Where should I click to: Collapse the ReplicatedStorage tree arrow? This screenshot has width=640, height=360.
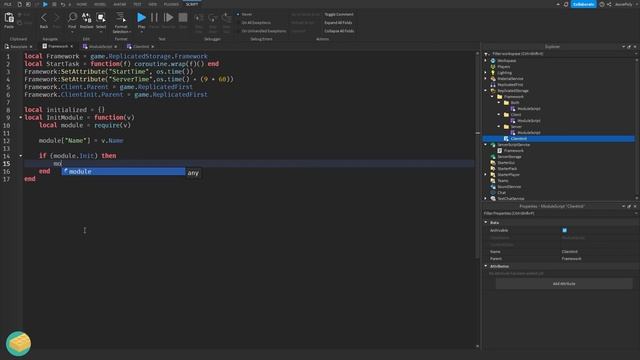pos(486,91)
